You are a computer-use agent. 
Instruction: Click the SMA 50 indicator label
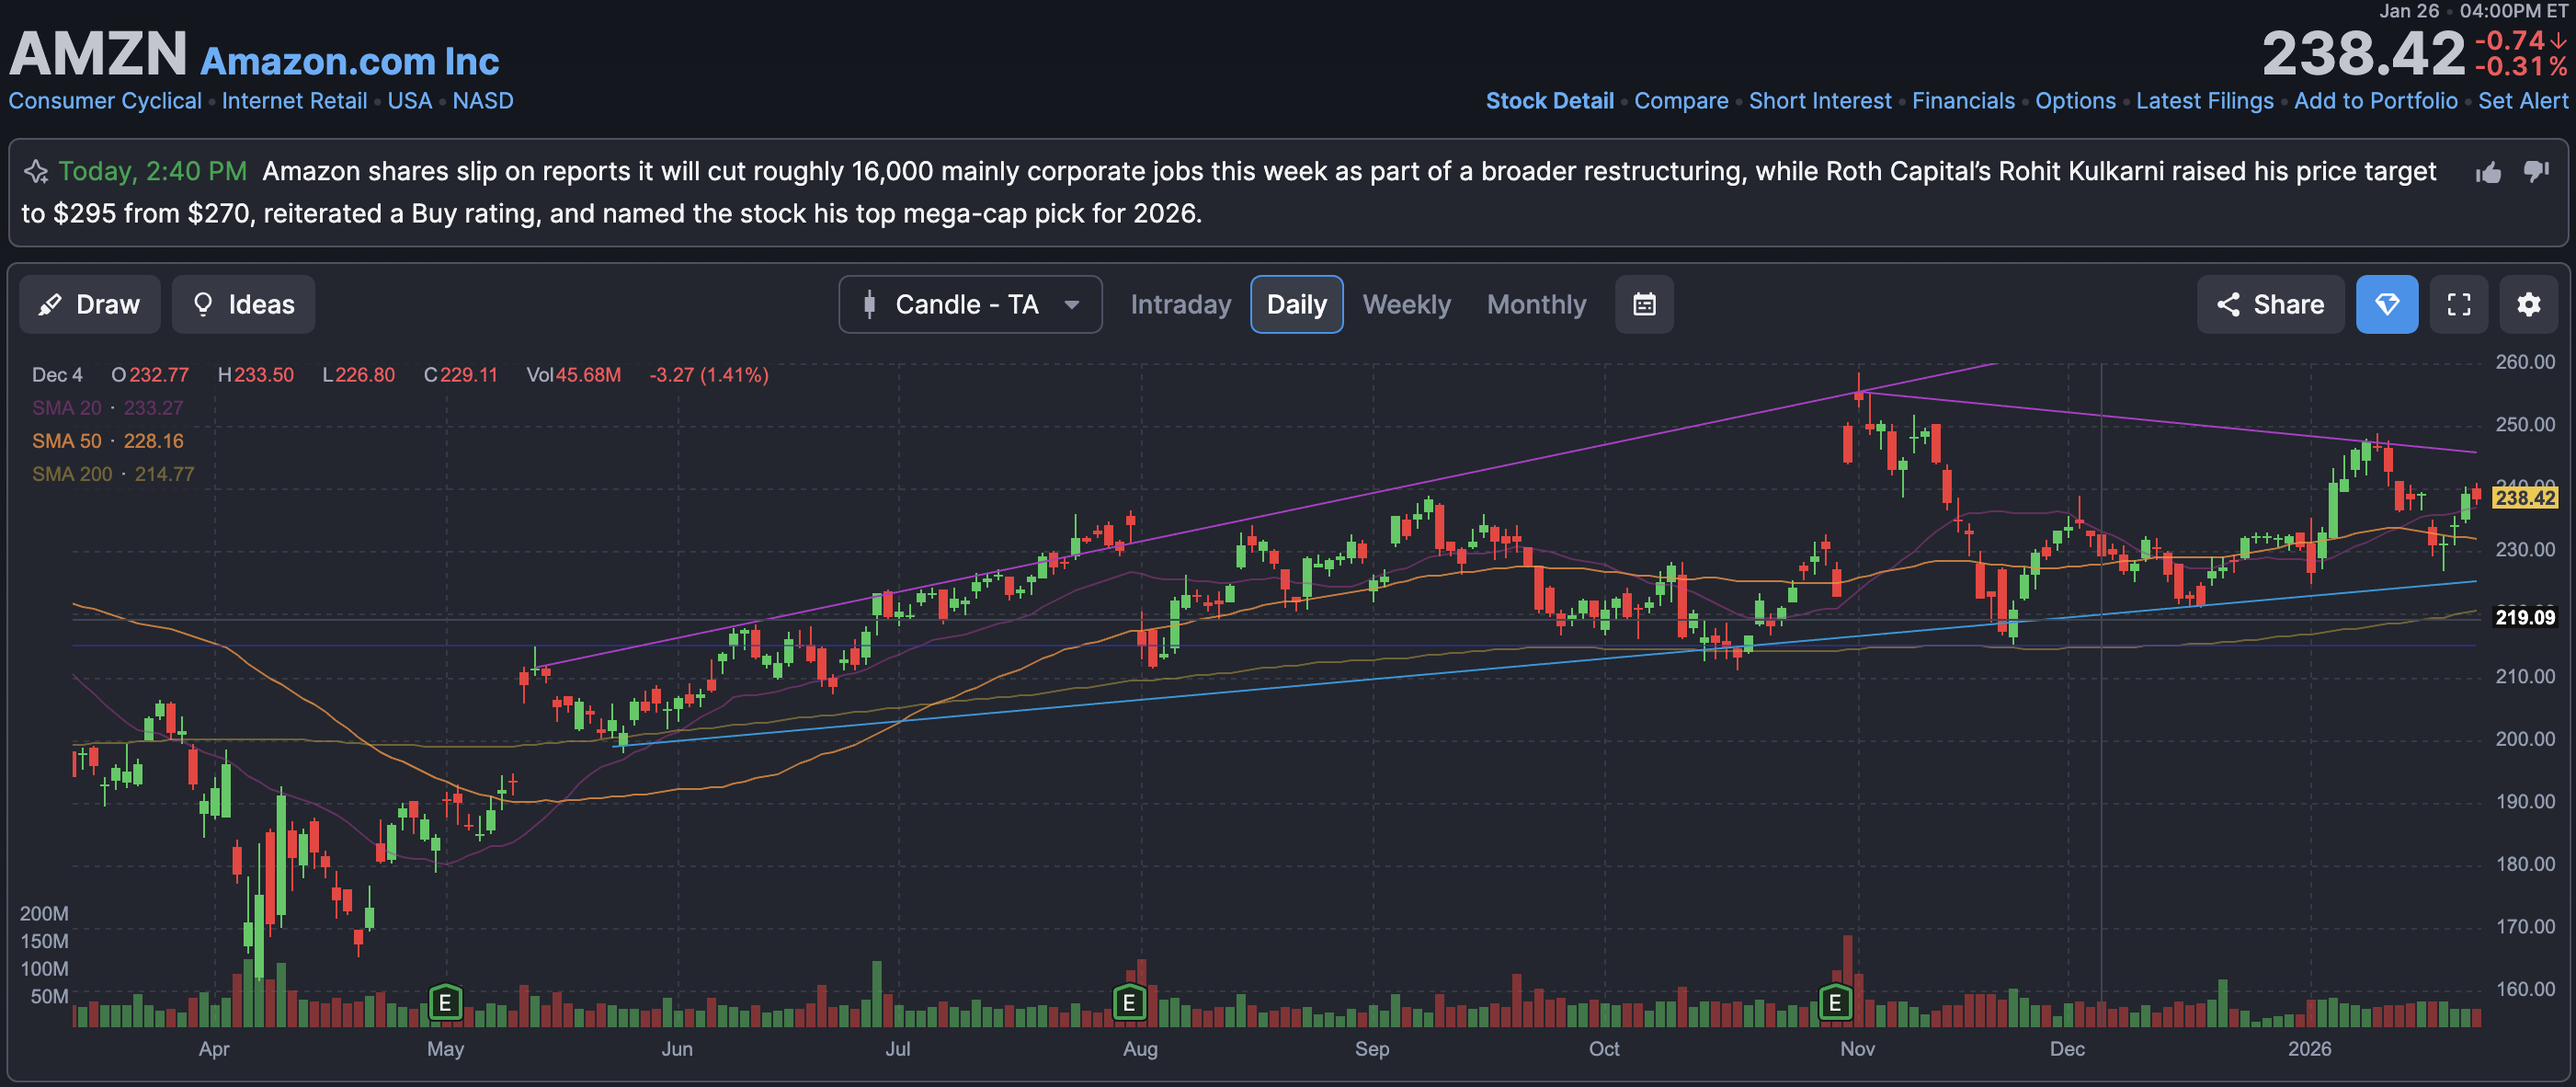(x=66, y=441)
